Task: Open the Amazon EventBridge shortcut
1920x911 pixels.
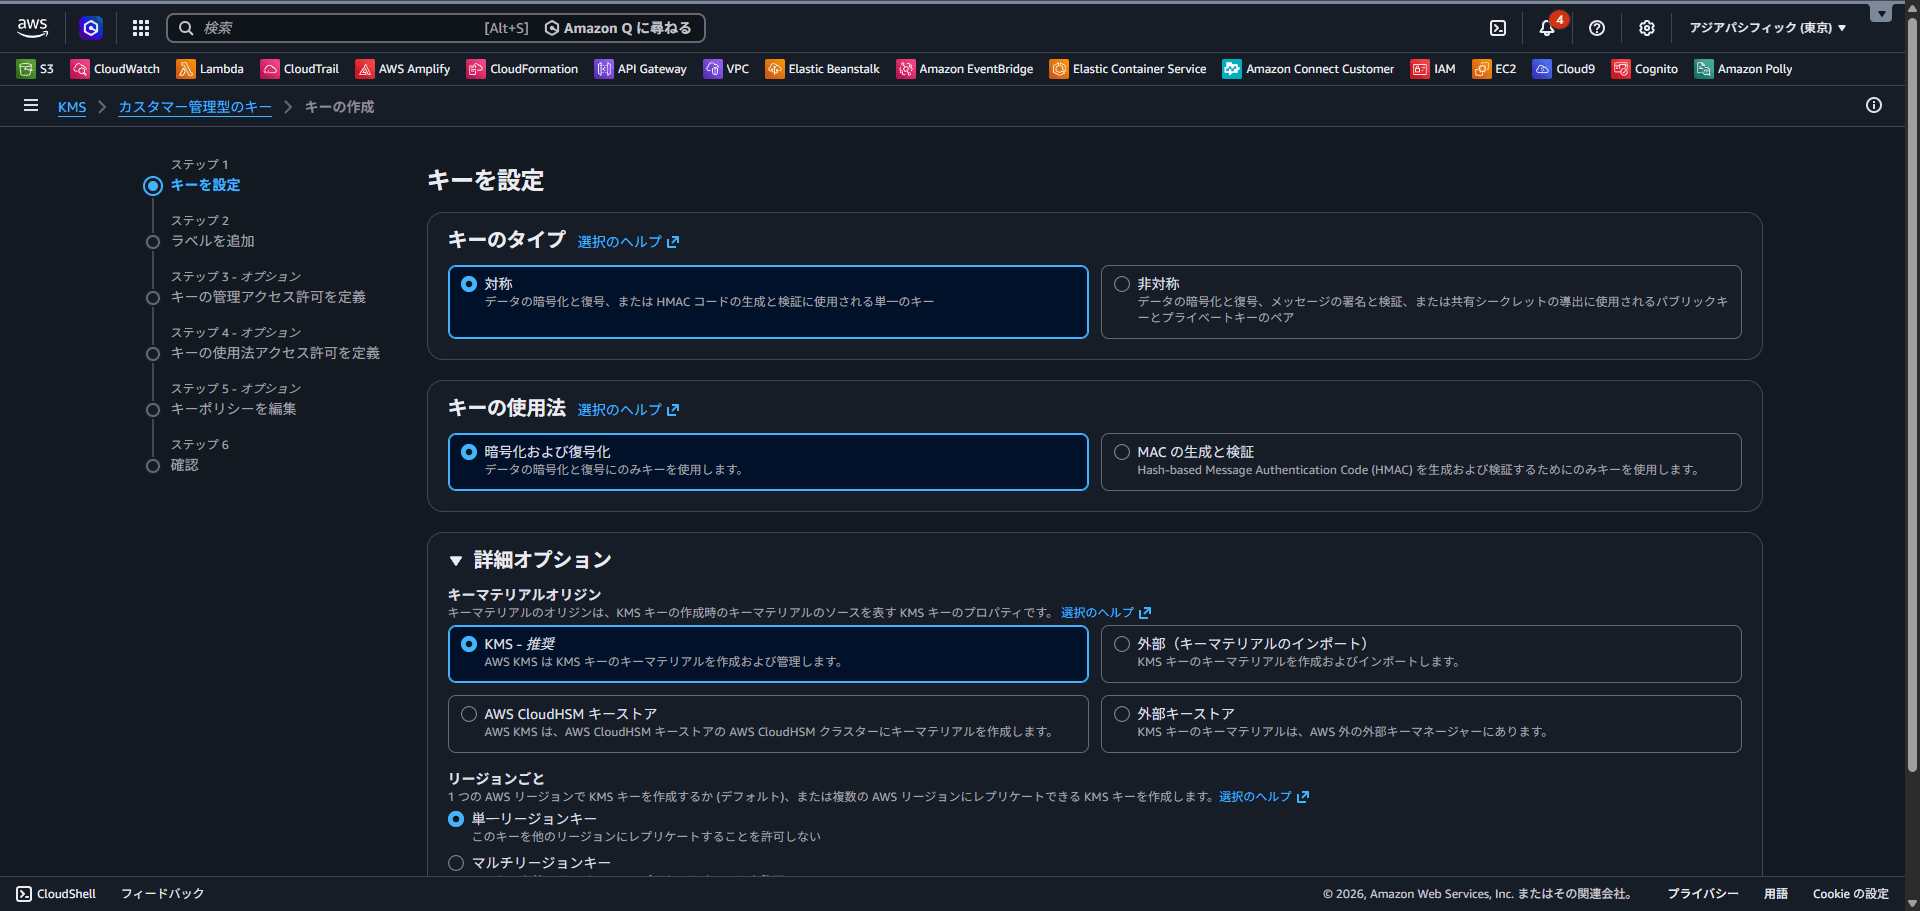Action: click(965, 69)
